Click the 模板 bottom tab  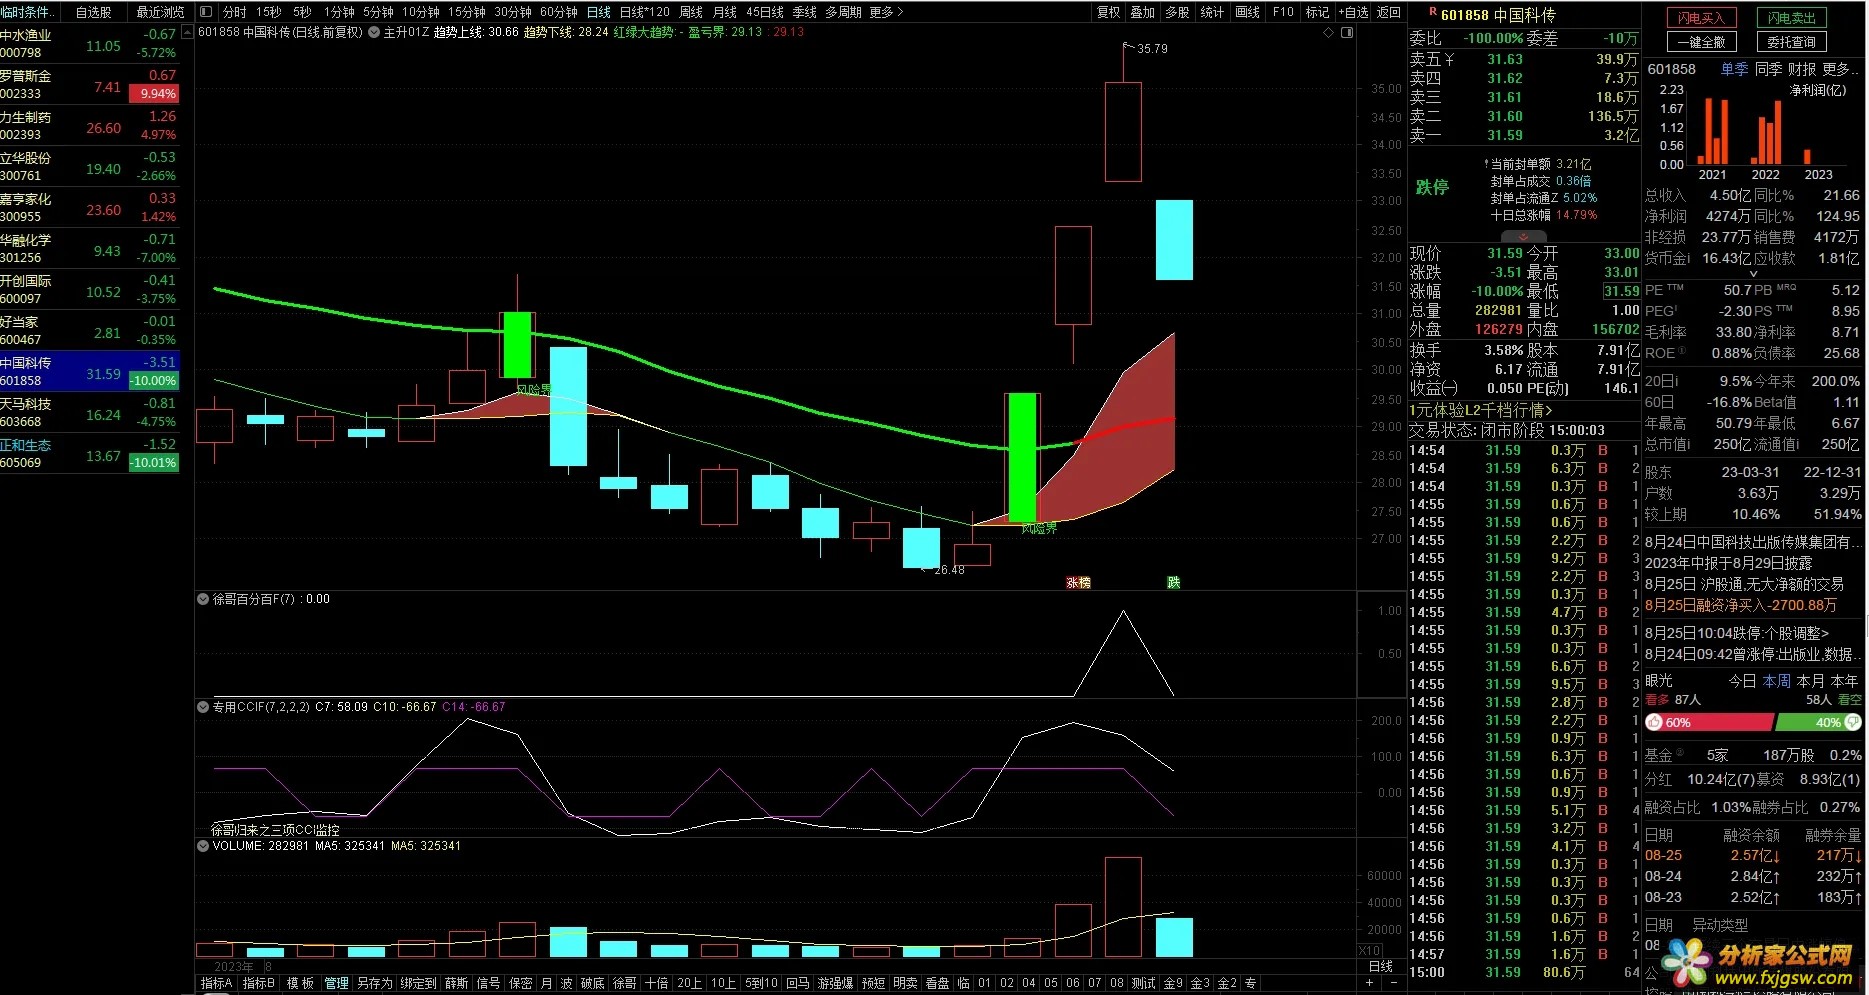300,983
